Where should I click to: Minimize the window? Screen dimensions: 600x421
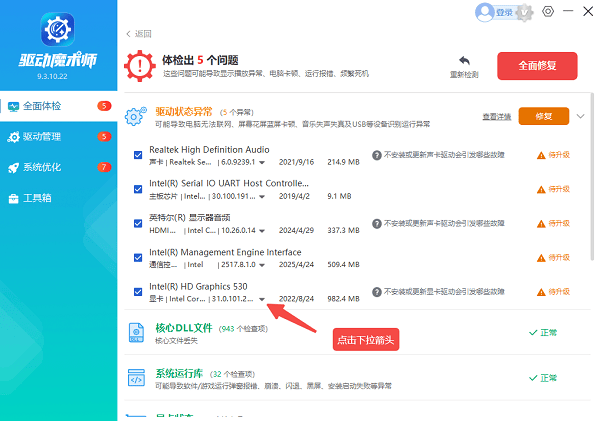pyautogui.click(x=568, y=11)
